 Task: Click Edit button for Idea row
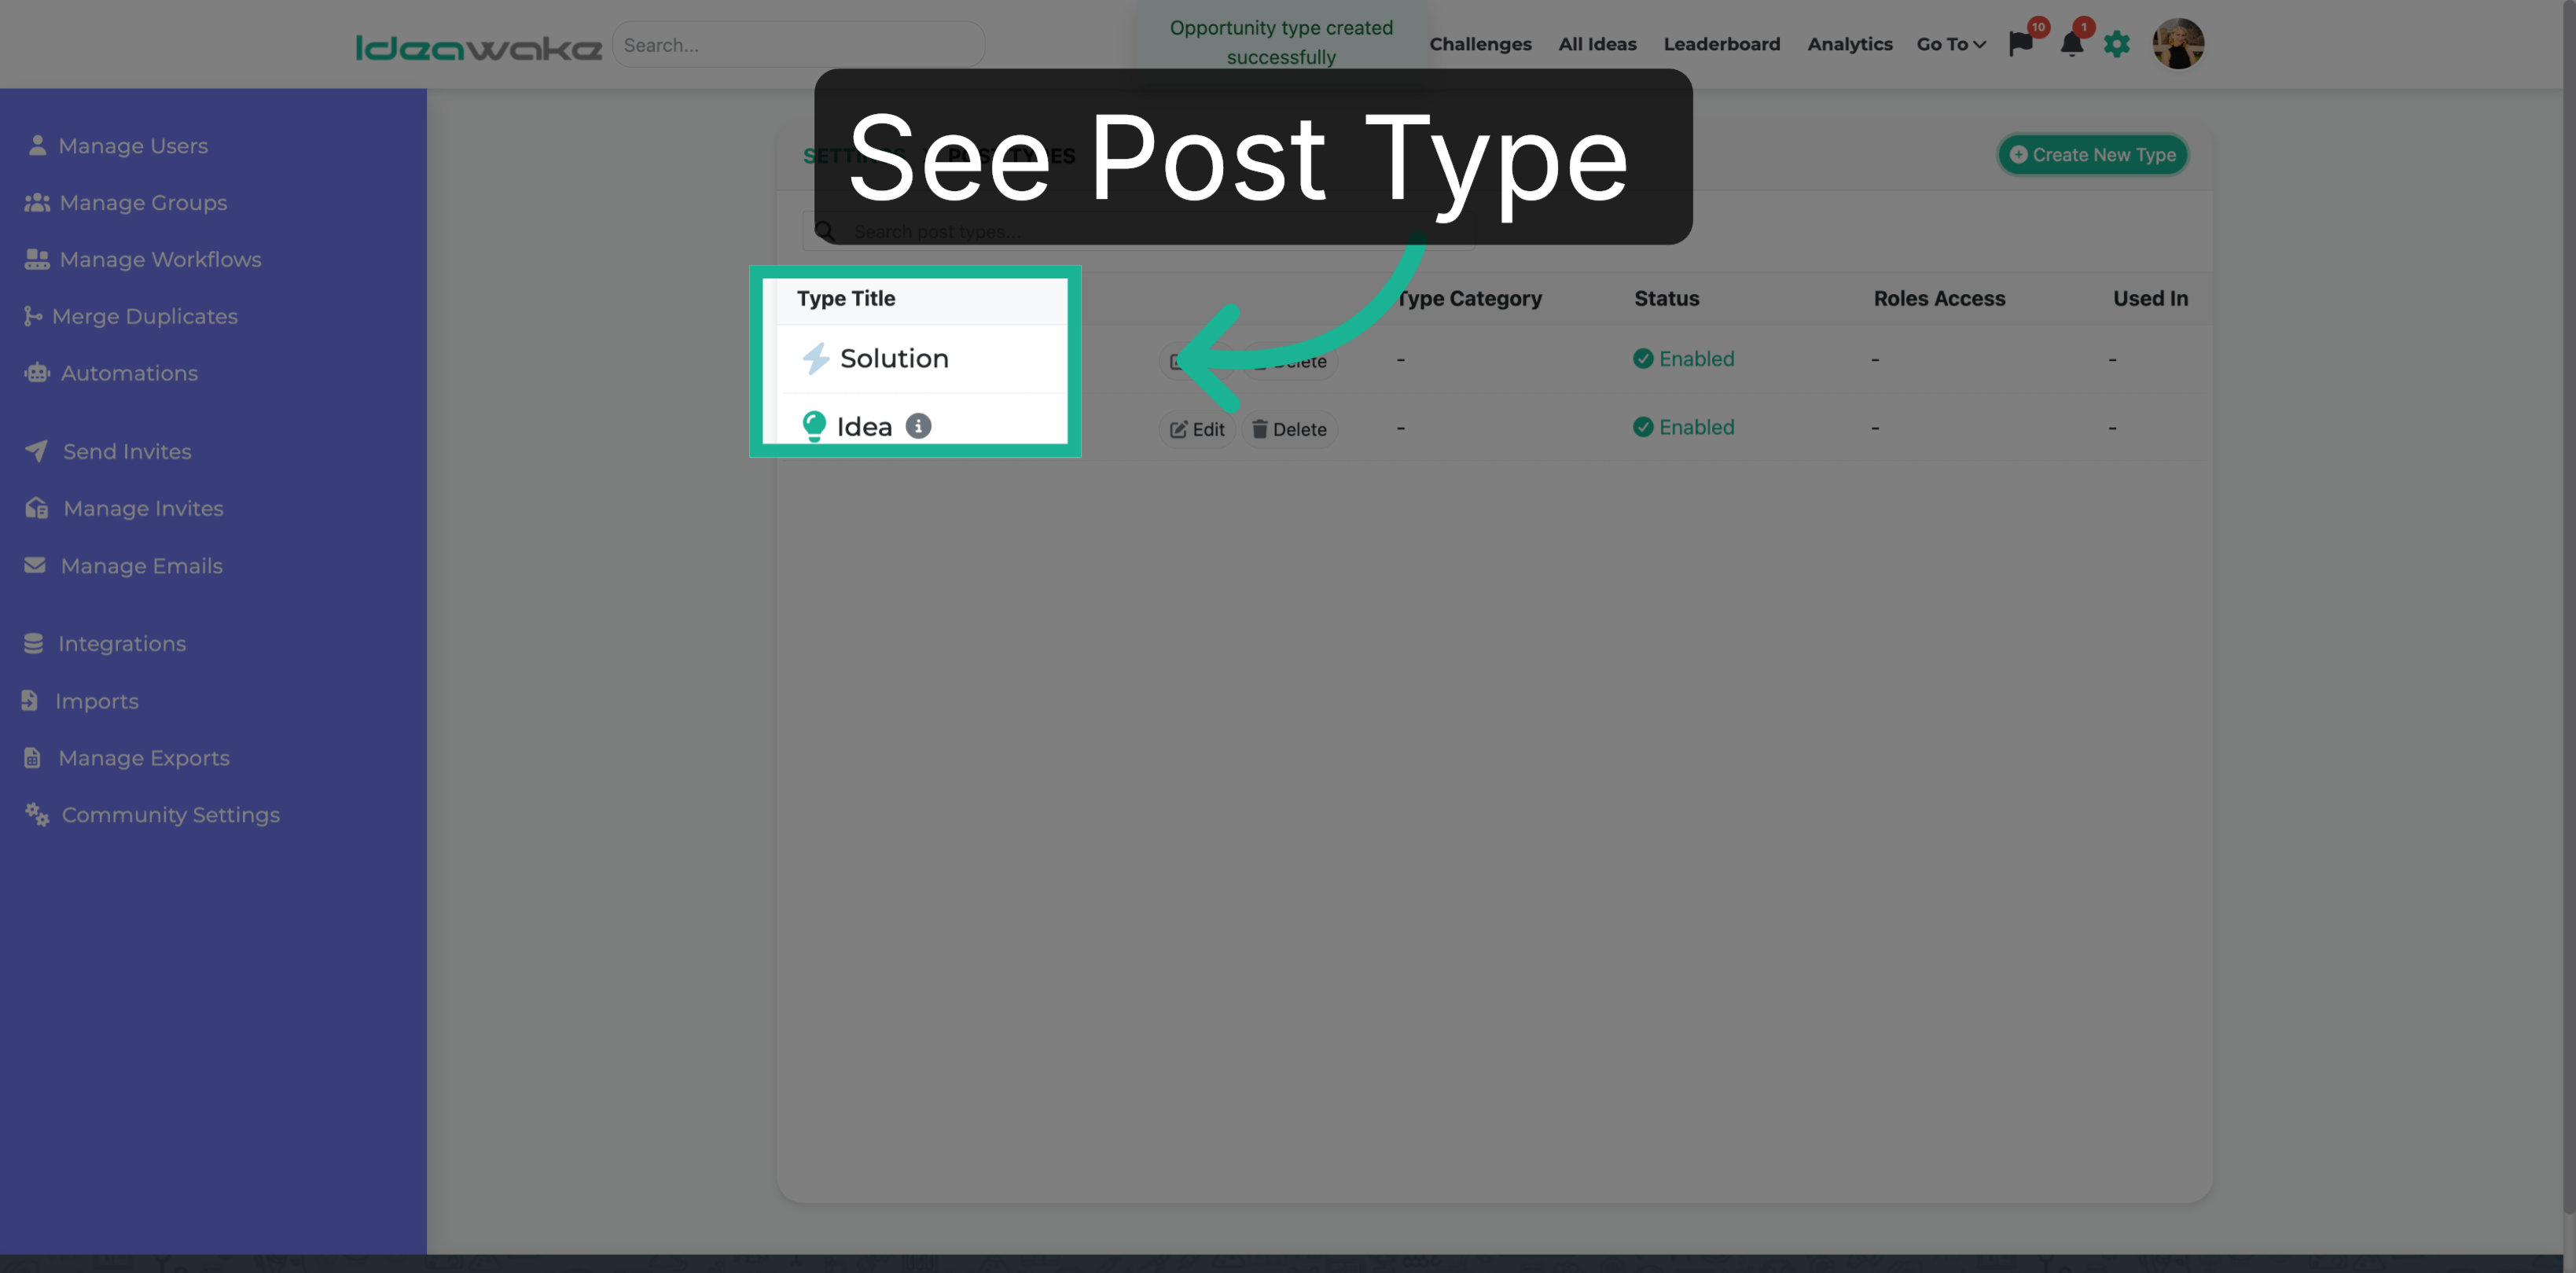coord(1197,430)
